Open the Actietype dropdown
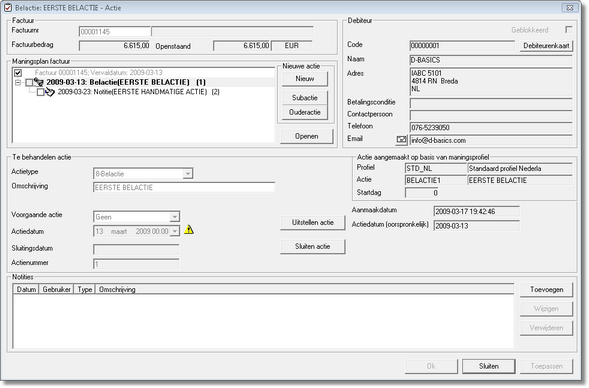This screenshot has width=589, height=388. coord(187,174)
